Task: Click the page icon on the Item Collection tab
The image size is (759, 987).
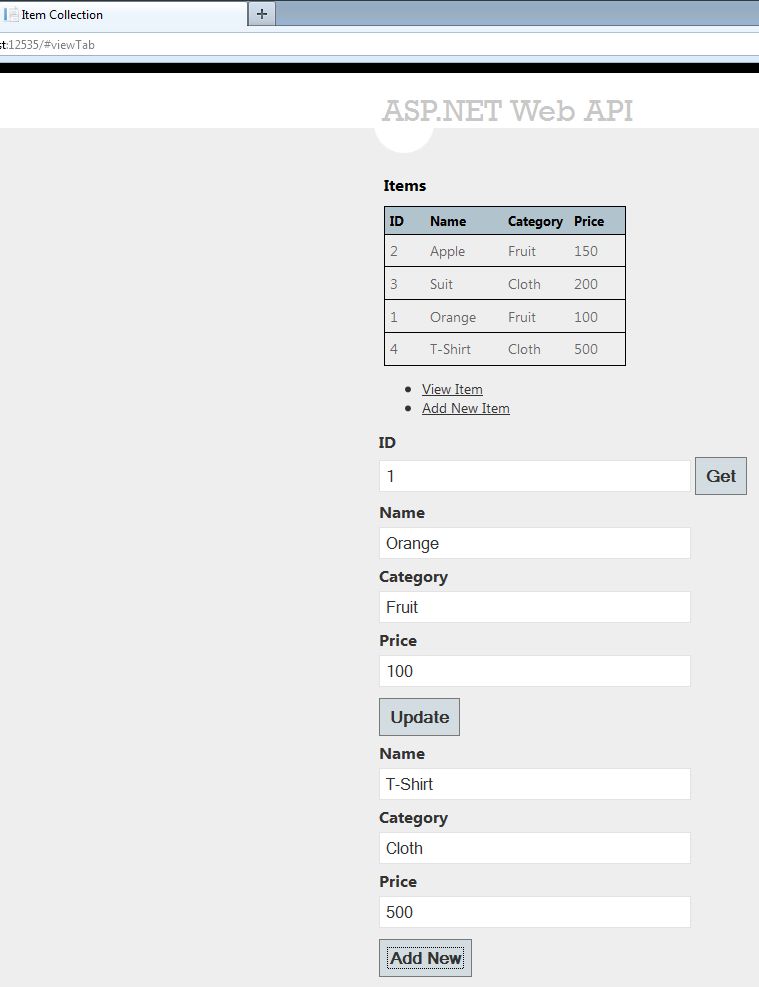Action: click(11, 14)
